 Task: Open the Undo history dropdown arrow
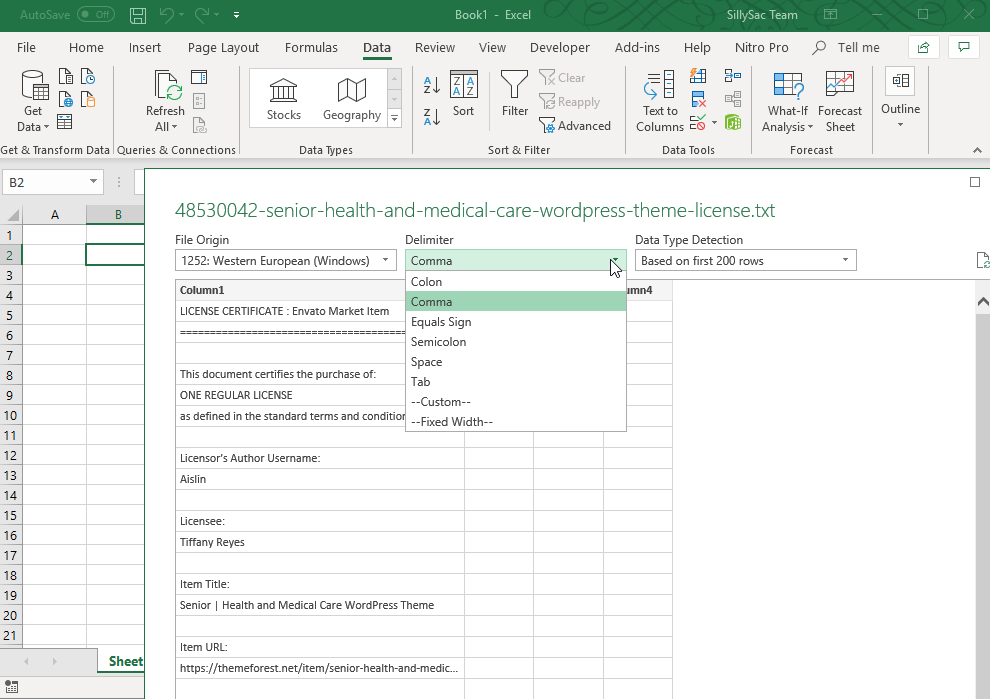click(182, 15)
